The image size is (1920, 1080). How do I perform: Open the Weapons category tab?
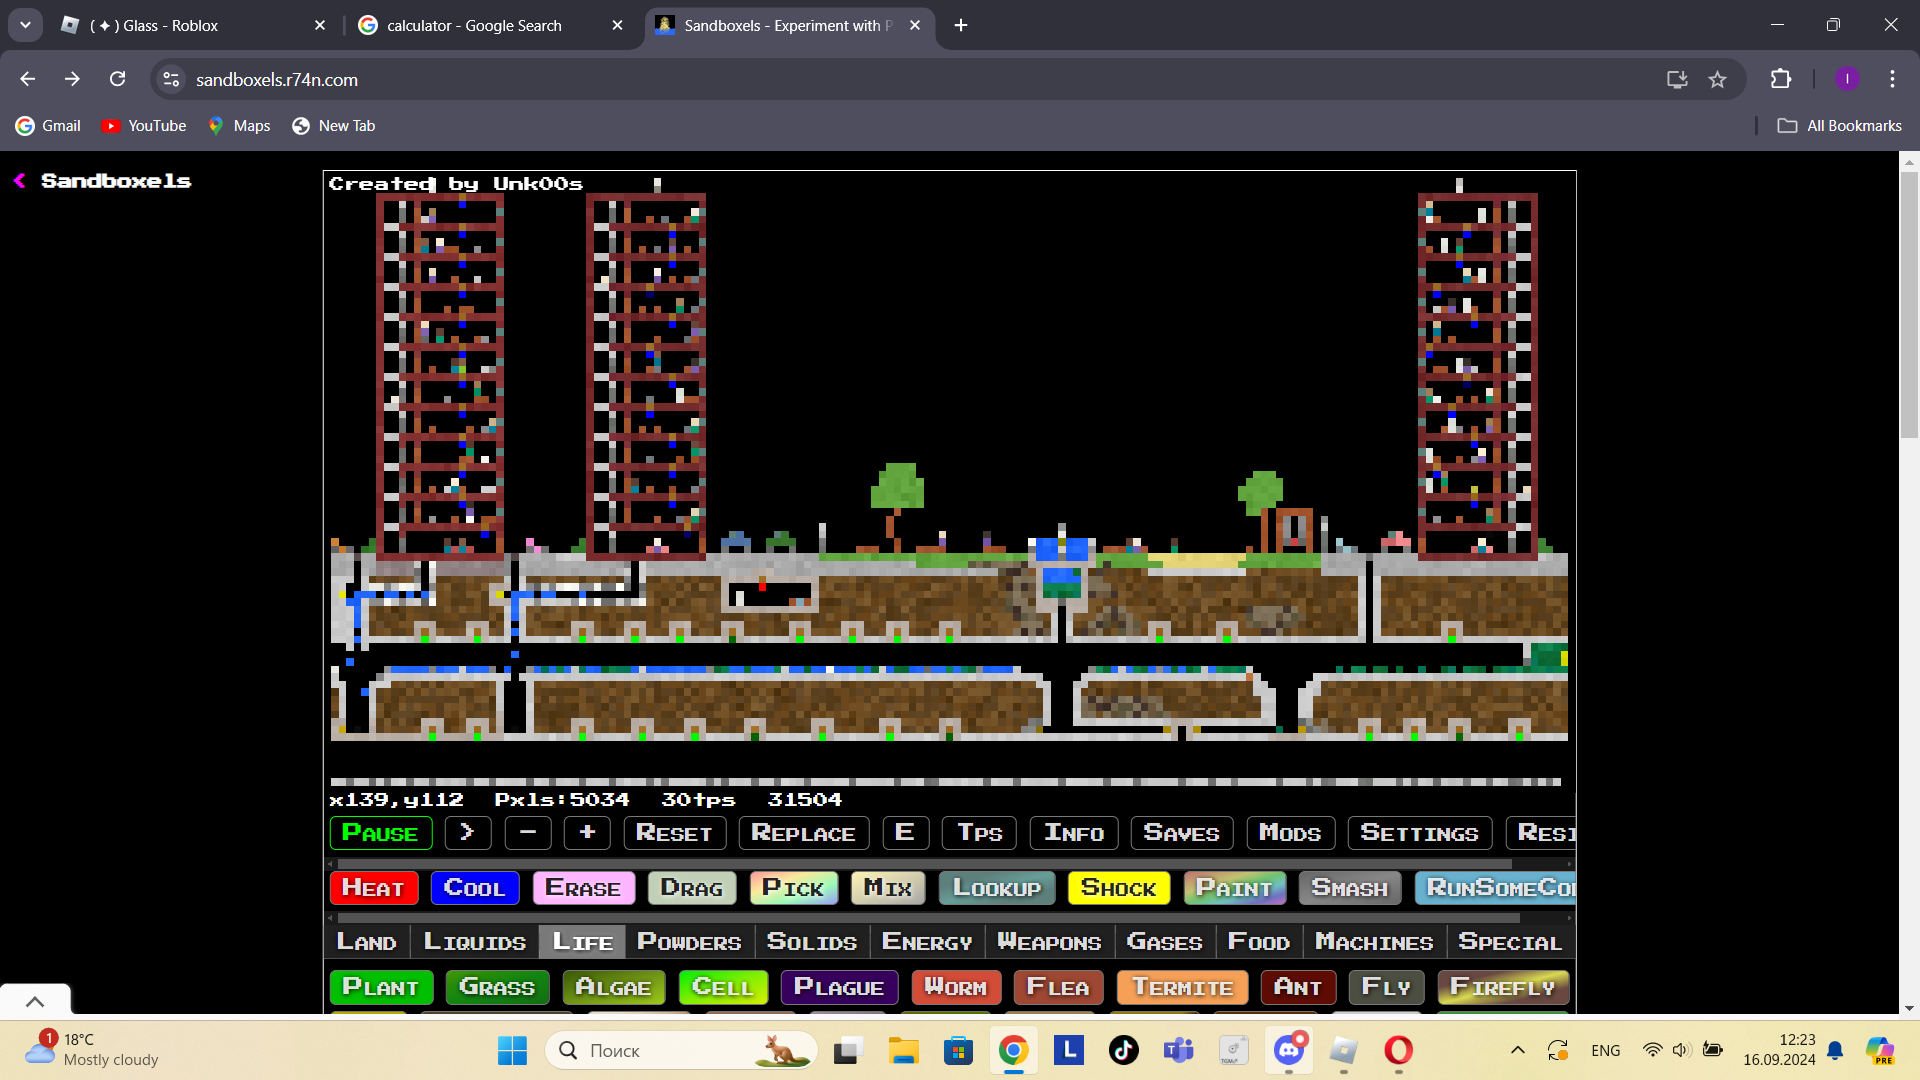[x=1049, y=942]
